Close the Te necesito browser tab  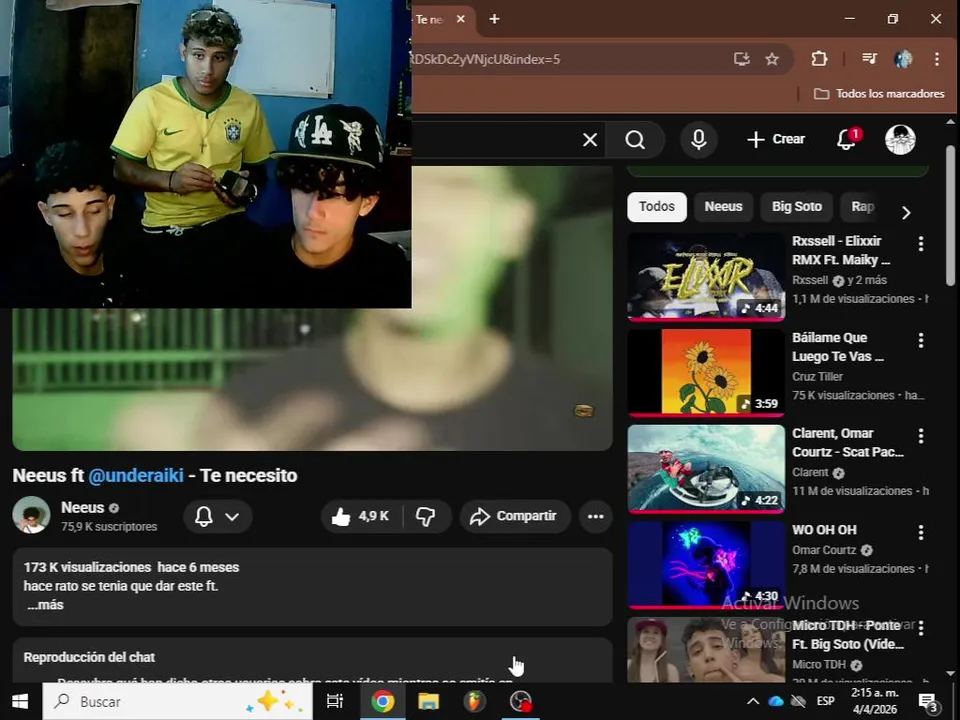pyautogui.click(x=461, y=19)
